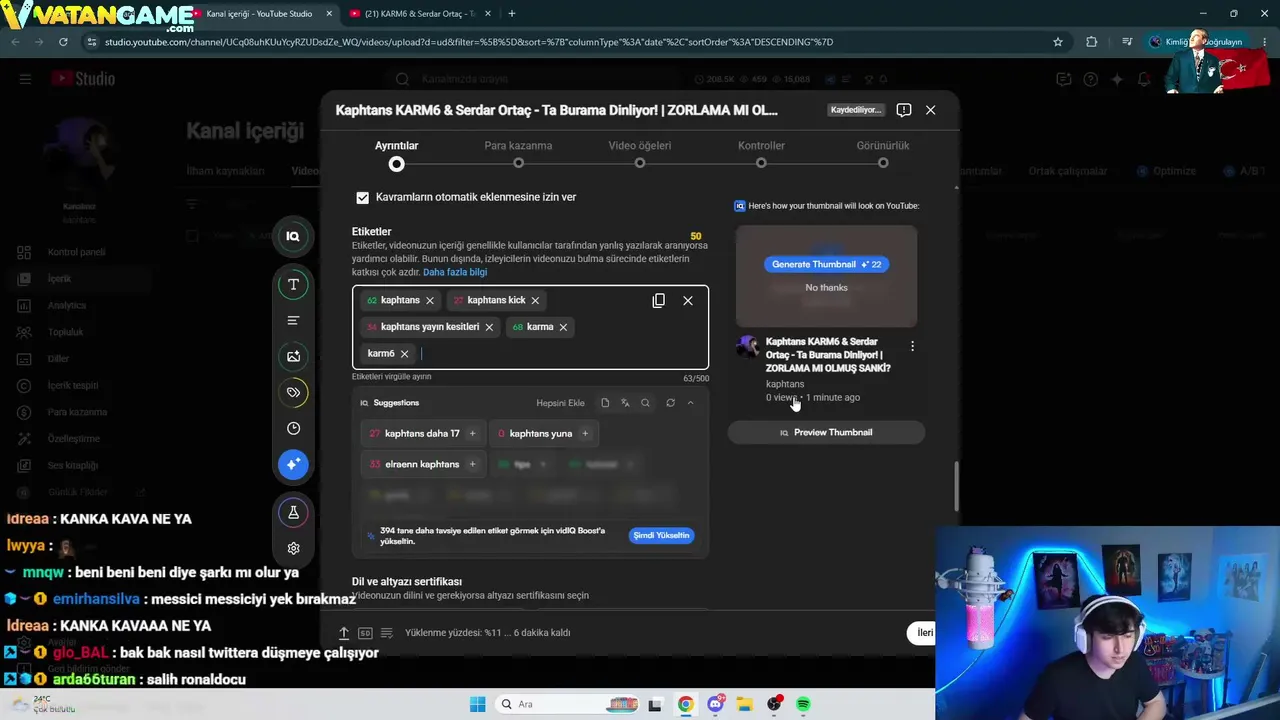Go to the Para kazanma step
Image resolution: width=1280 pixels, height=720 pixels.
[518, 154]
